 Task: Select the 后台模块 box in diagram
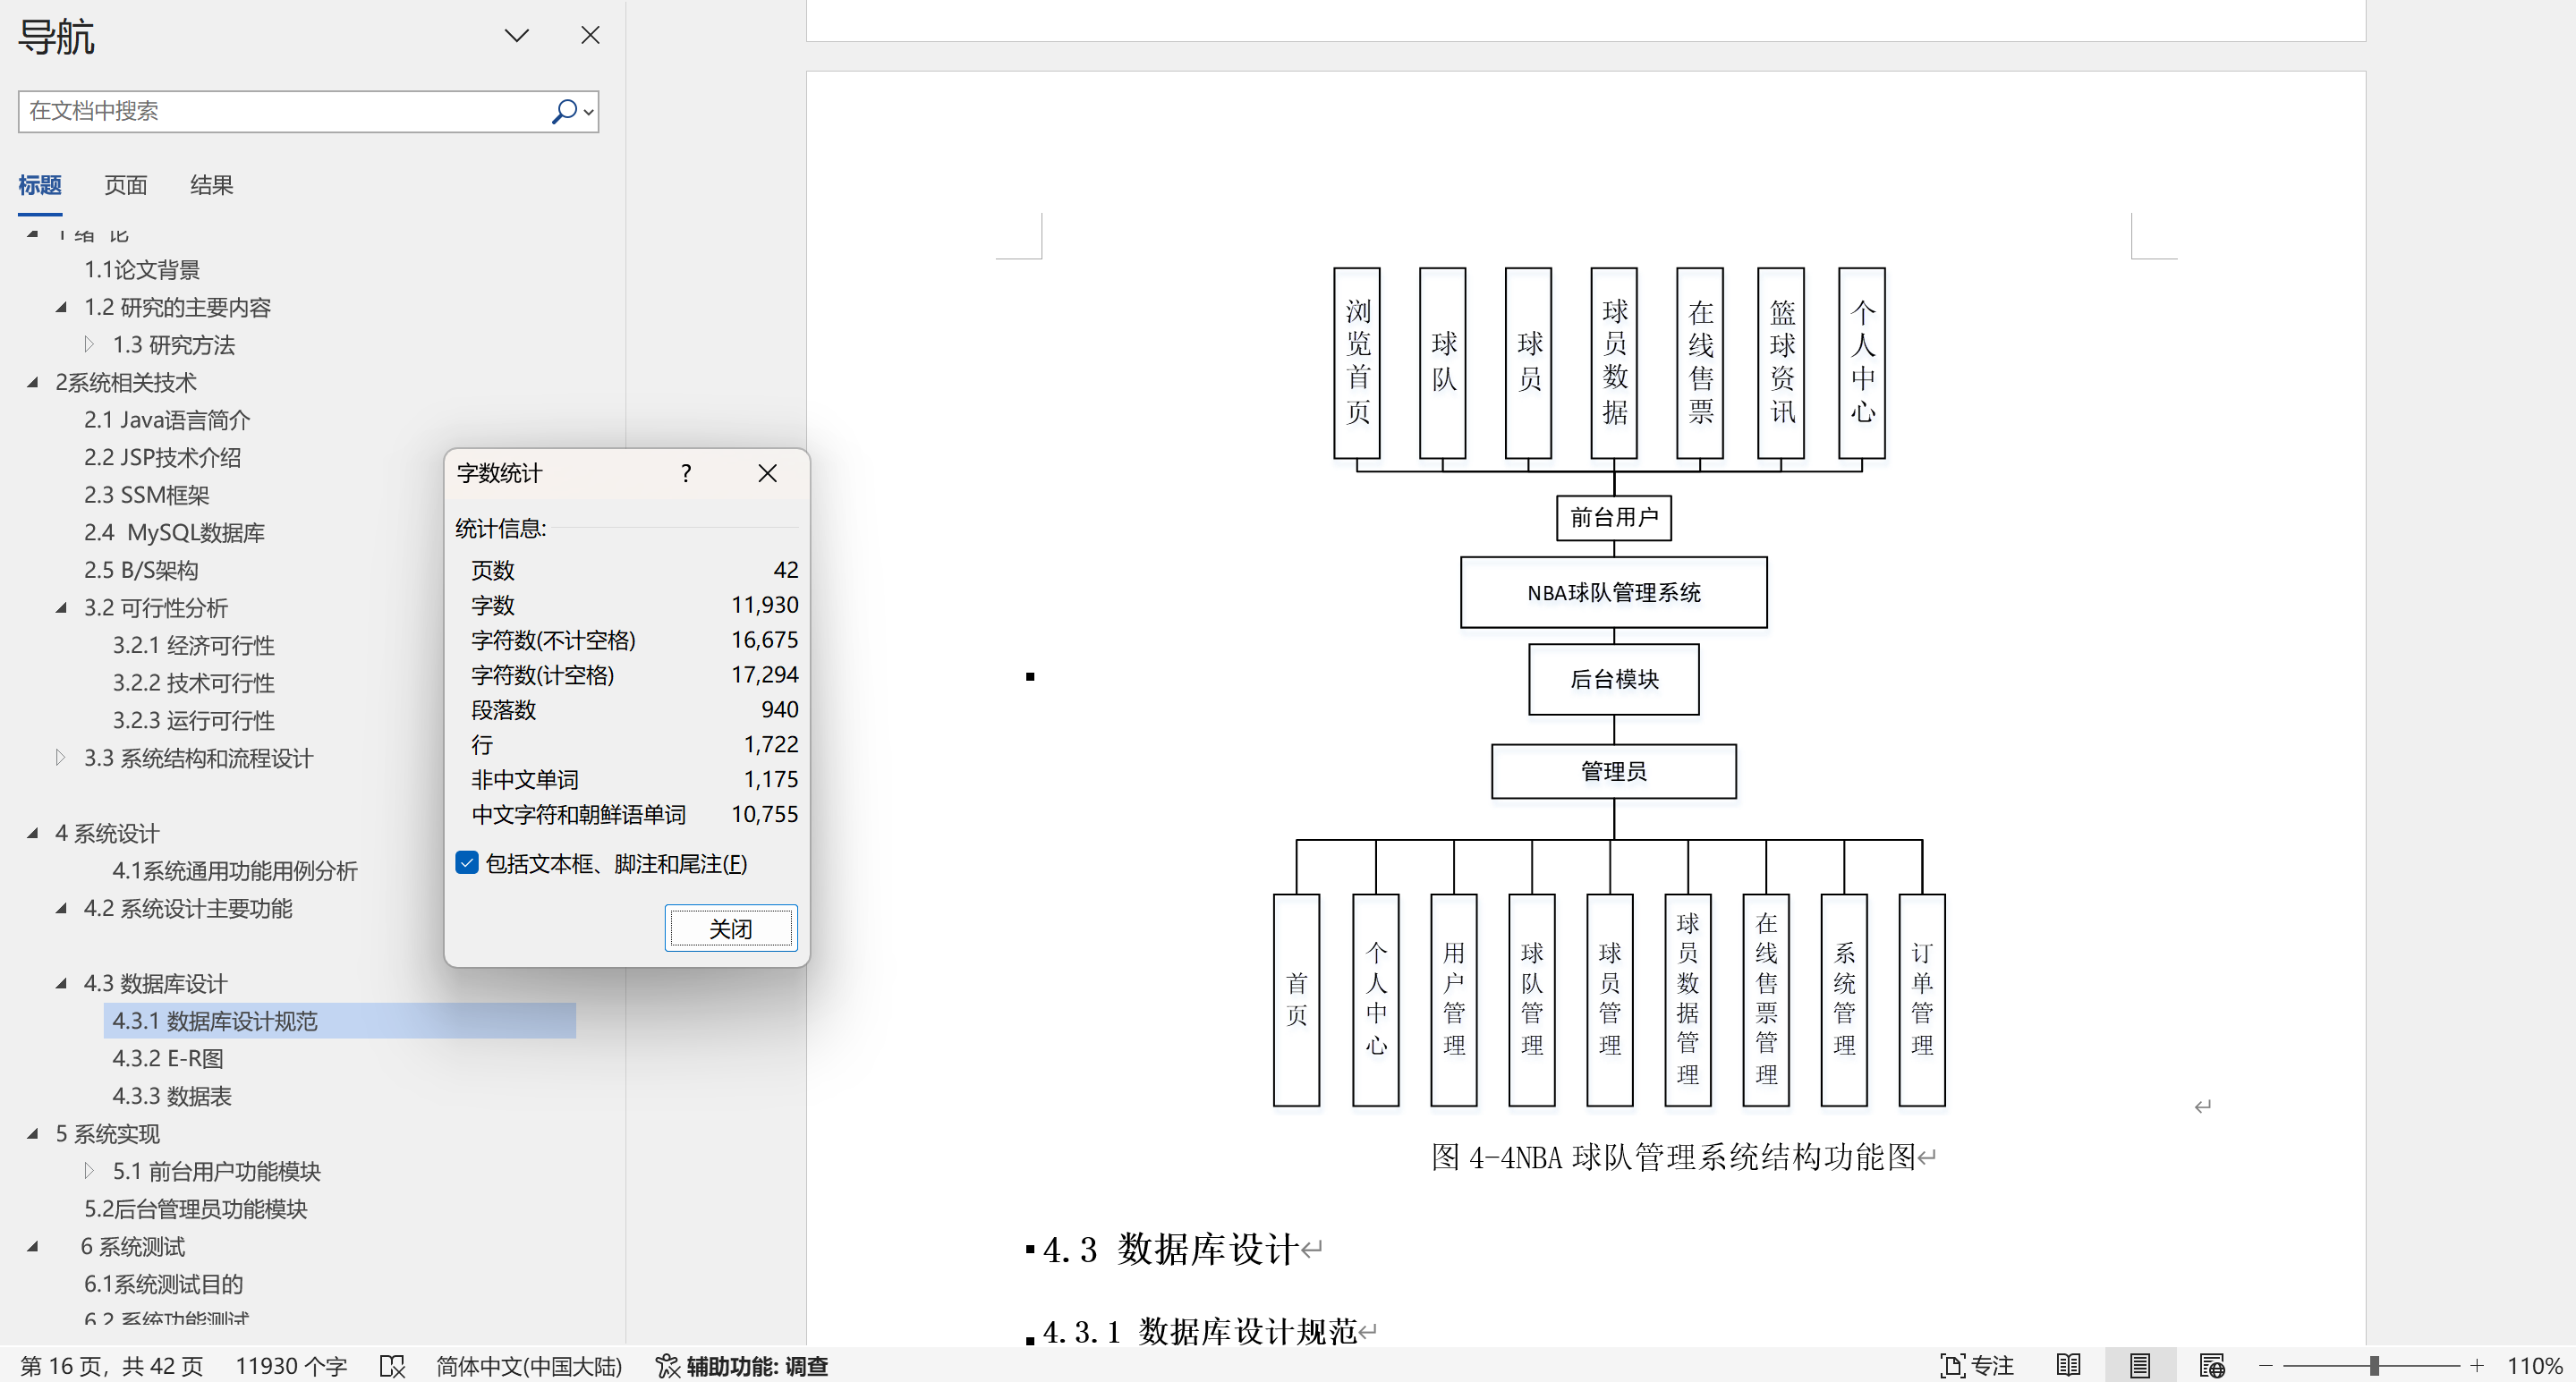tap(1613, 679)
